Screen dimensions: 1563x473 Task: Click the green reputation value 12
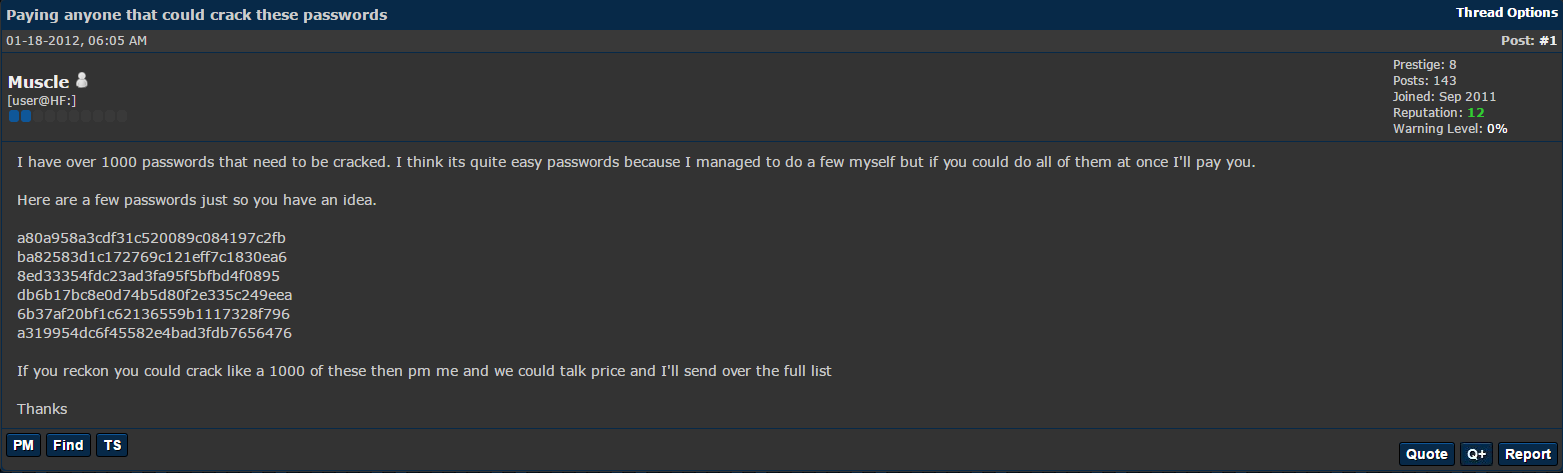[x=1475, y=113]
